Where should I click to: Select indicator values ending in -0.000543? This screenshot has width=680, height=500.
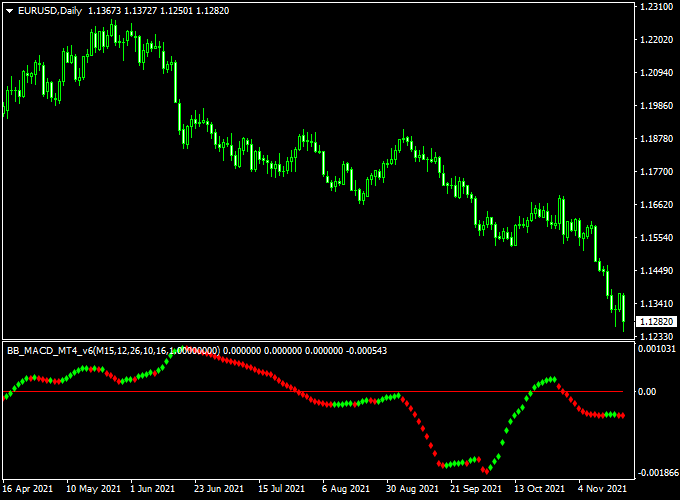pos(305,350)
